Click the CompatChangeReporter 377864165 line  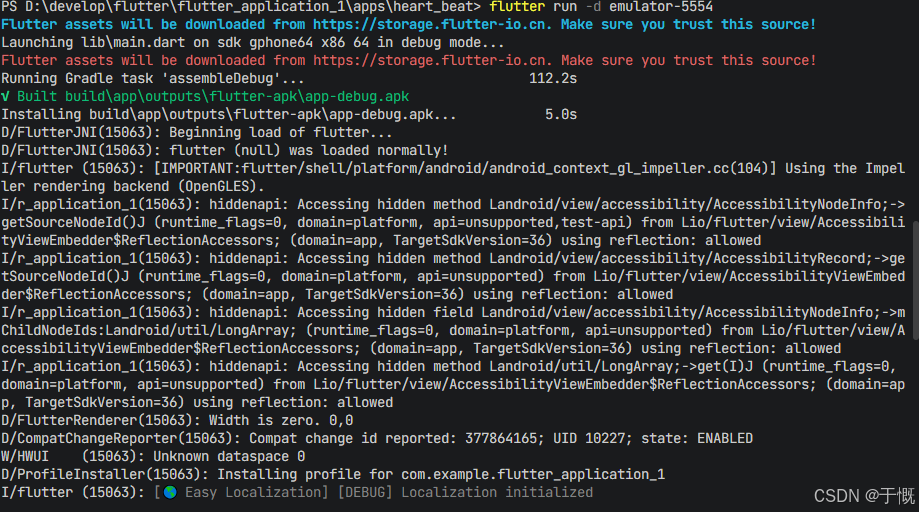point(377,439)
